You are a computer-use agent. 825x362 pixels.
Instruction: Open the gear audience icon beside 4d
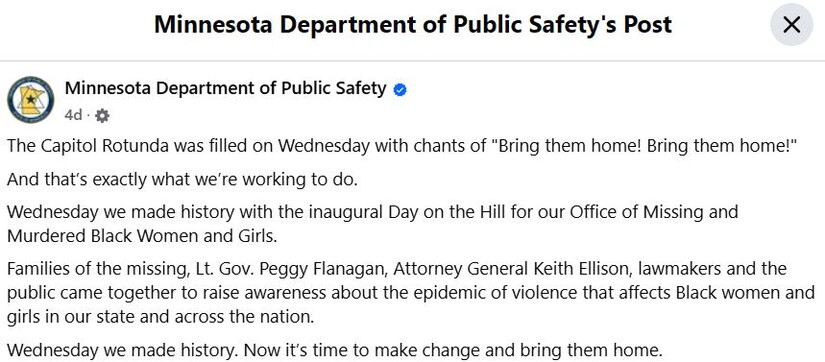click(102, 116)
